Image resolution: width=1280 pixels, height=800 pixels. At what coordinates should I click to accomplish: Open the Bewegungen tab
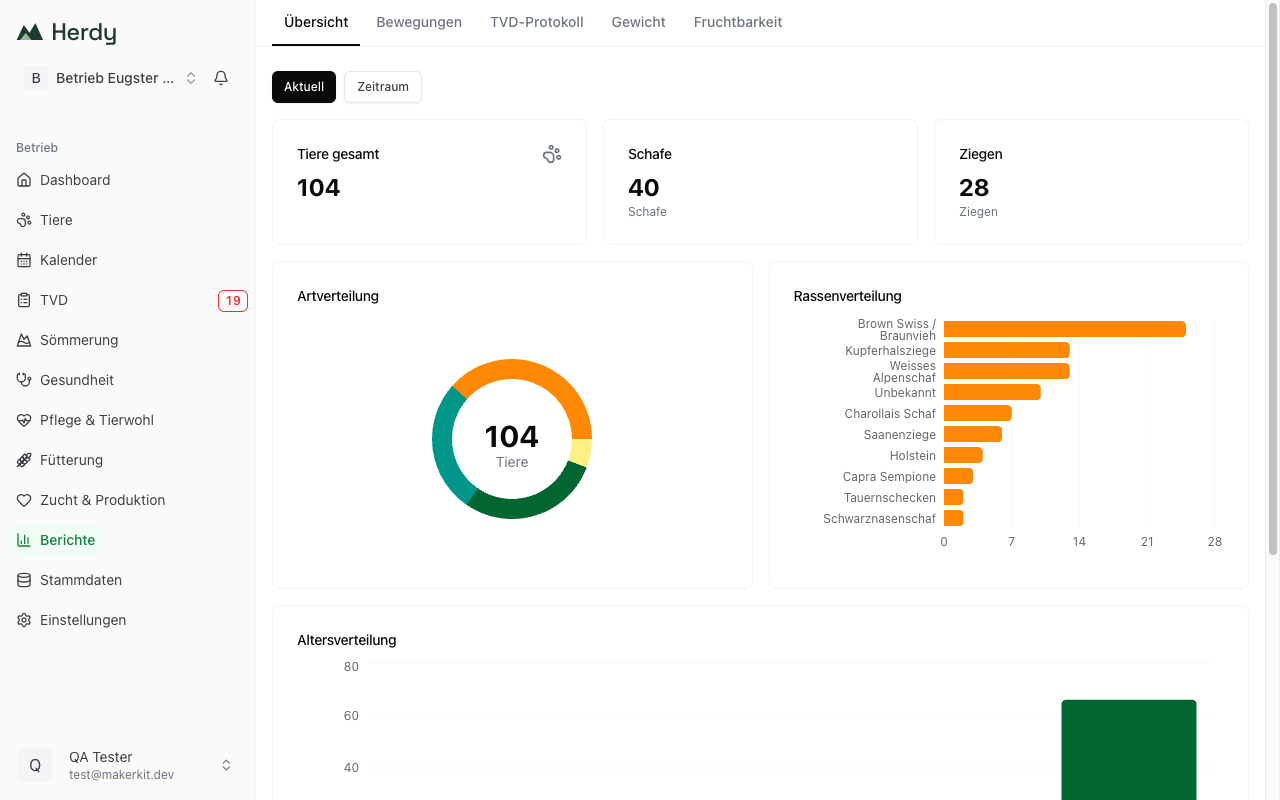point(419,22)
